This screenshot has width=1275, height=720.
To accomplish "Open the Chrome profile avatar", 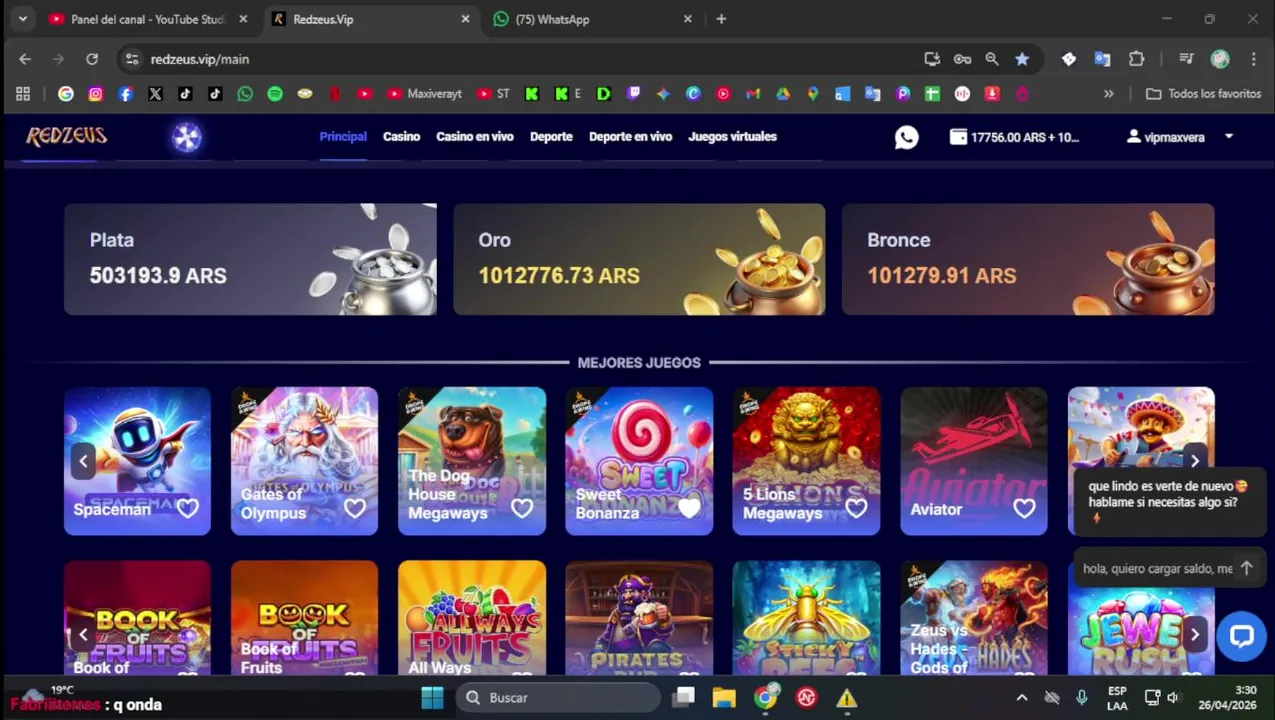I will pos(1220,59).
